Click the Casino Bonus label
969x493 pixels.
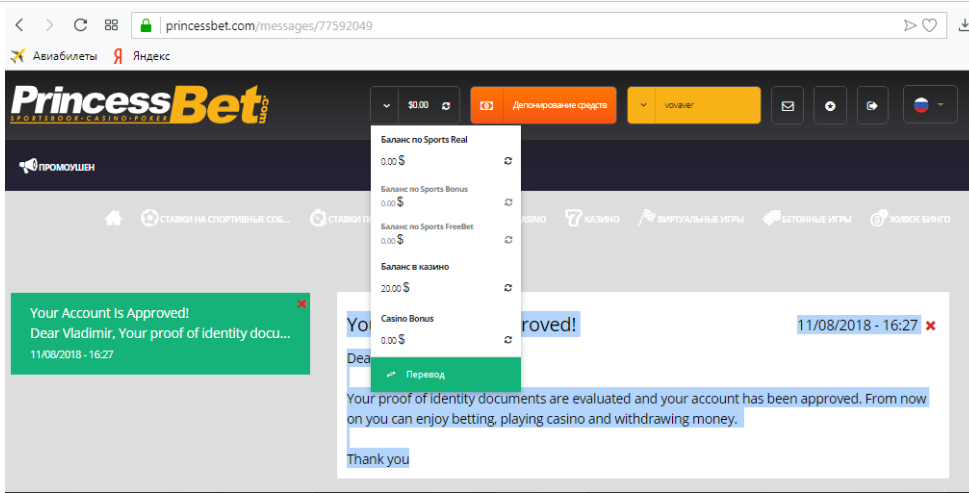pos(407,319)
